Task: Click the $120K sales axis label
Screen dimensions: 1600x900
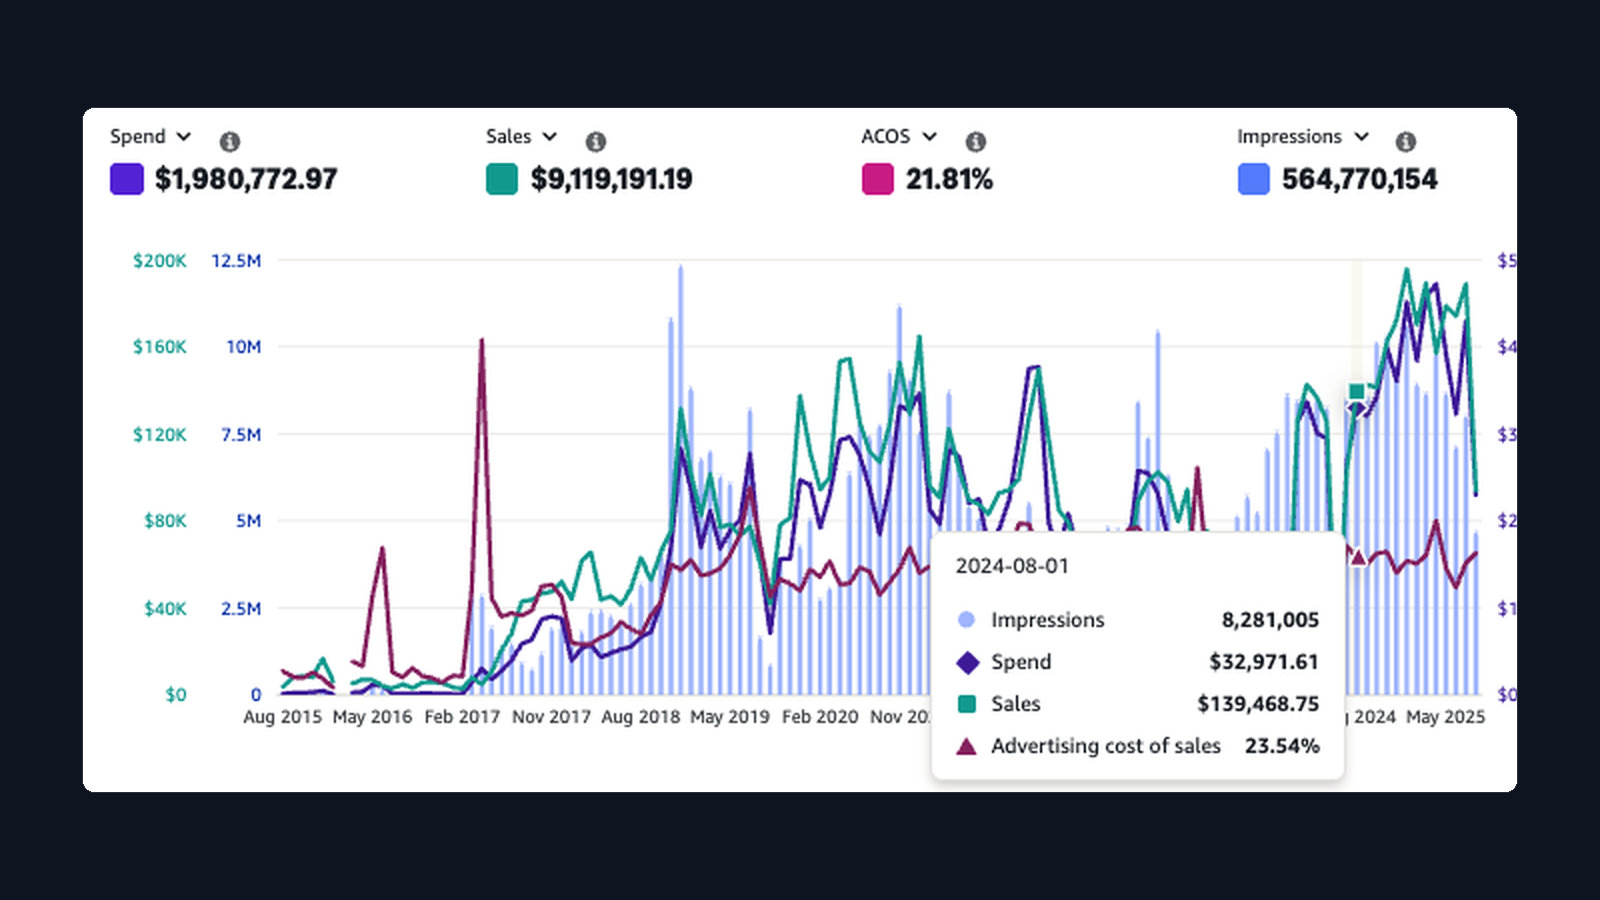Action: [160, 435]
